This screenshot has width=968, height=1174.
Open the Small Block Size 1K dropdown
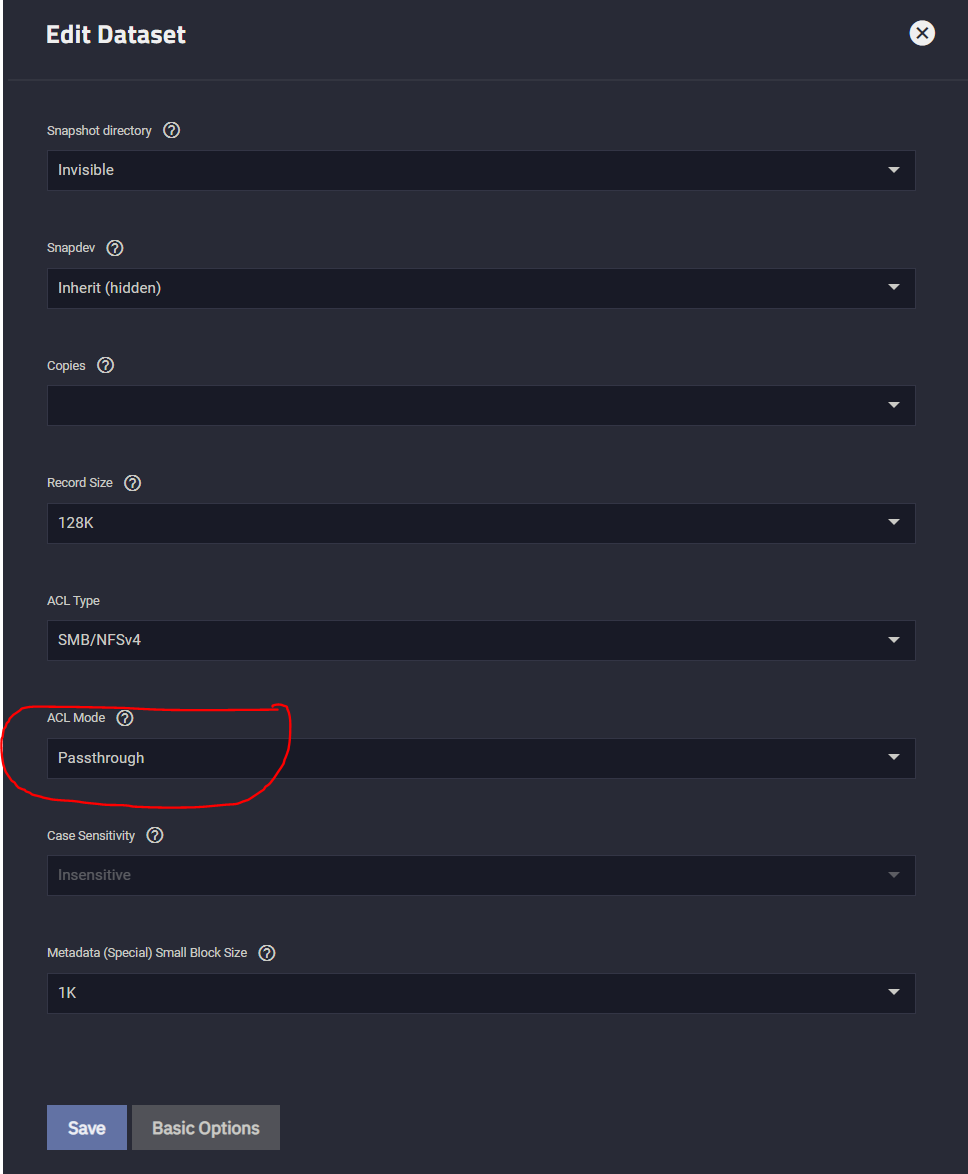pos(481,994)
